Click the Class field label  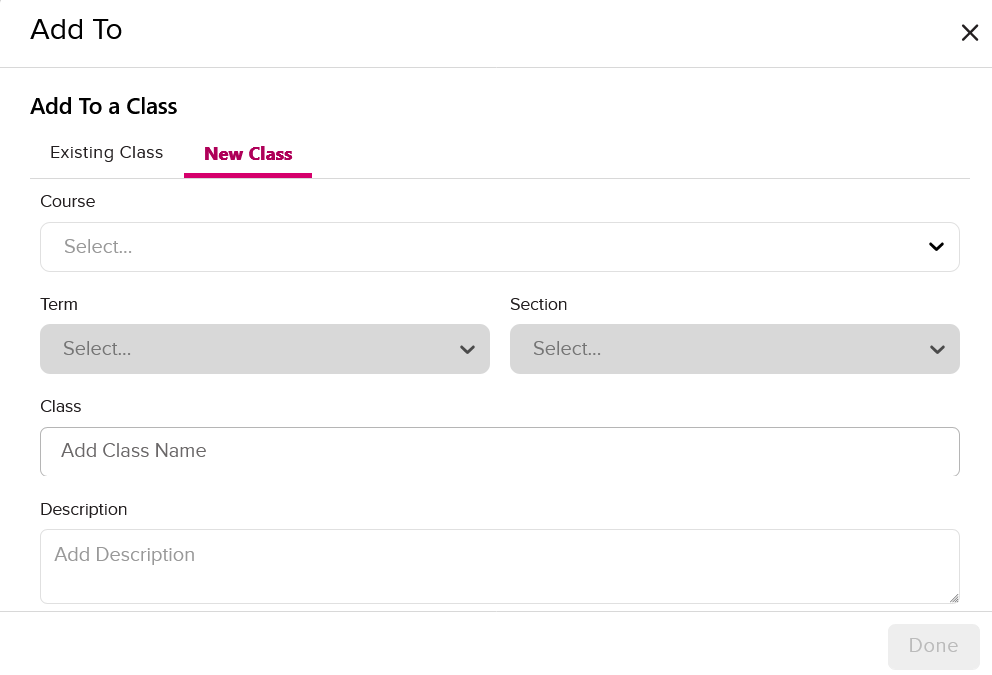[61, 406]
